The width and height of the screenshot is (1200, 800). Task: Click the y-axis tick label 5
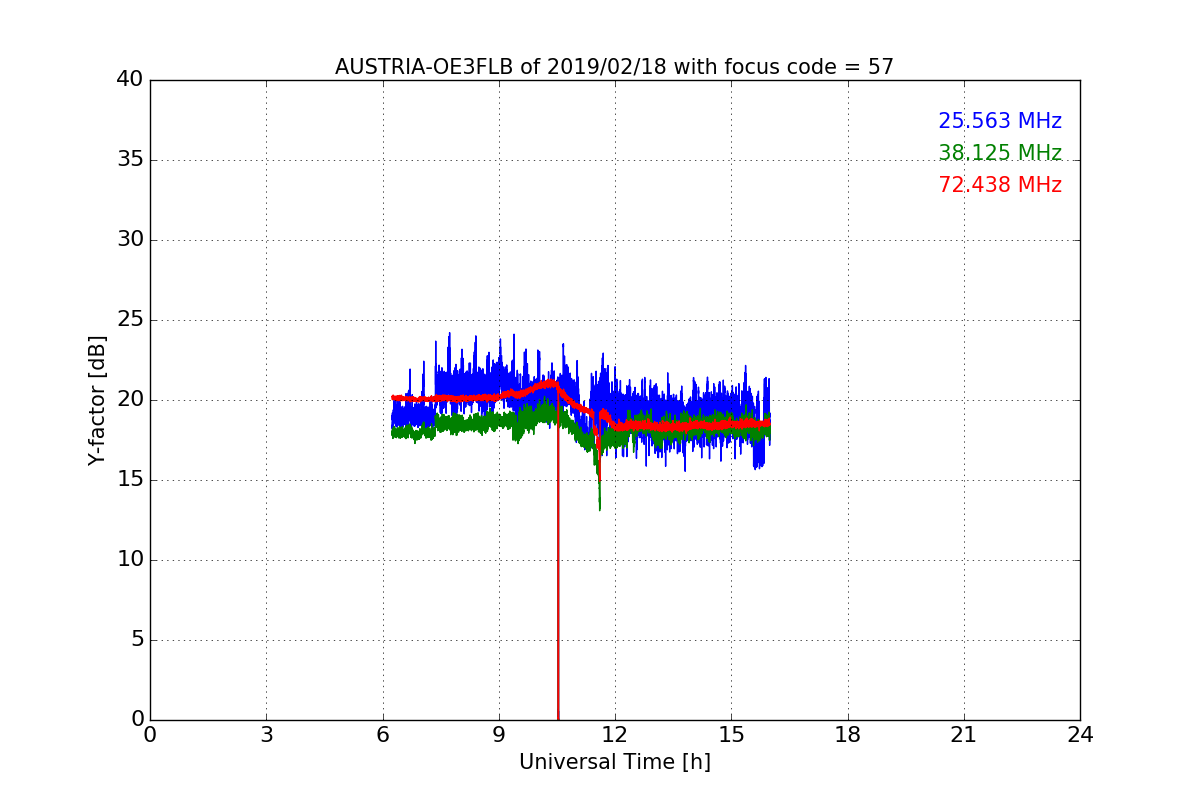(137, 640)
